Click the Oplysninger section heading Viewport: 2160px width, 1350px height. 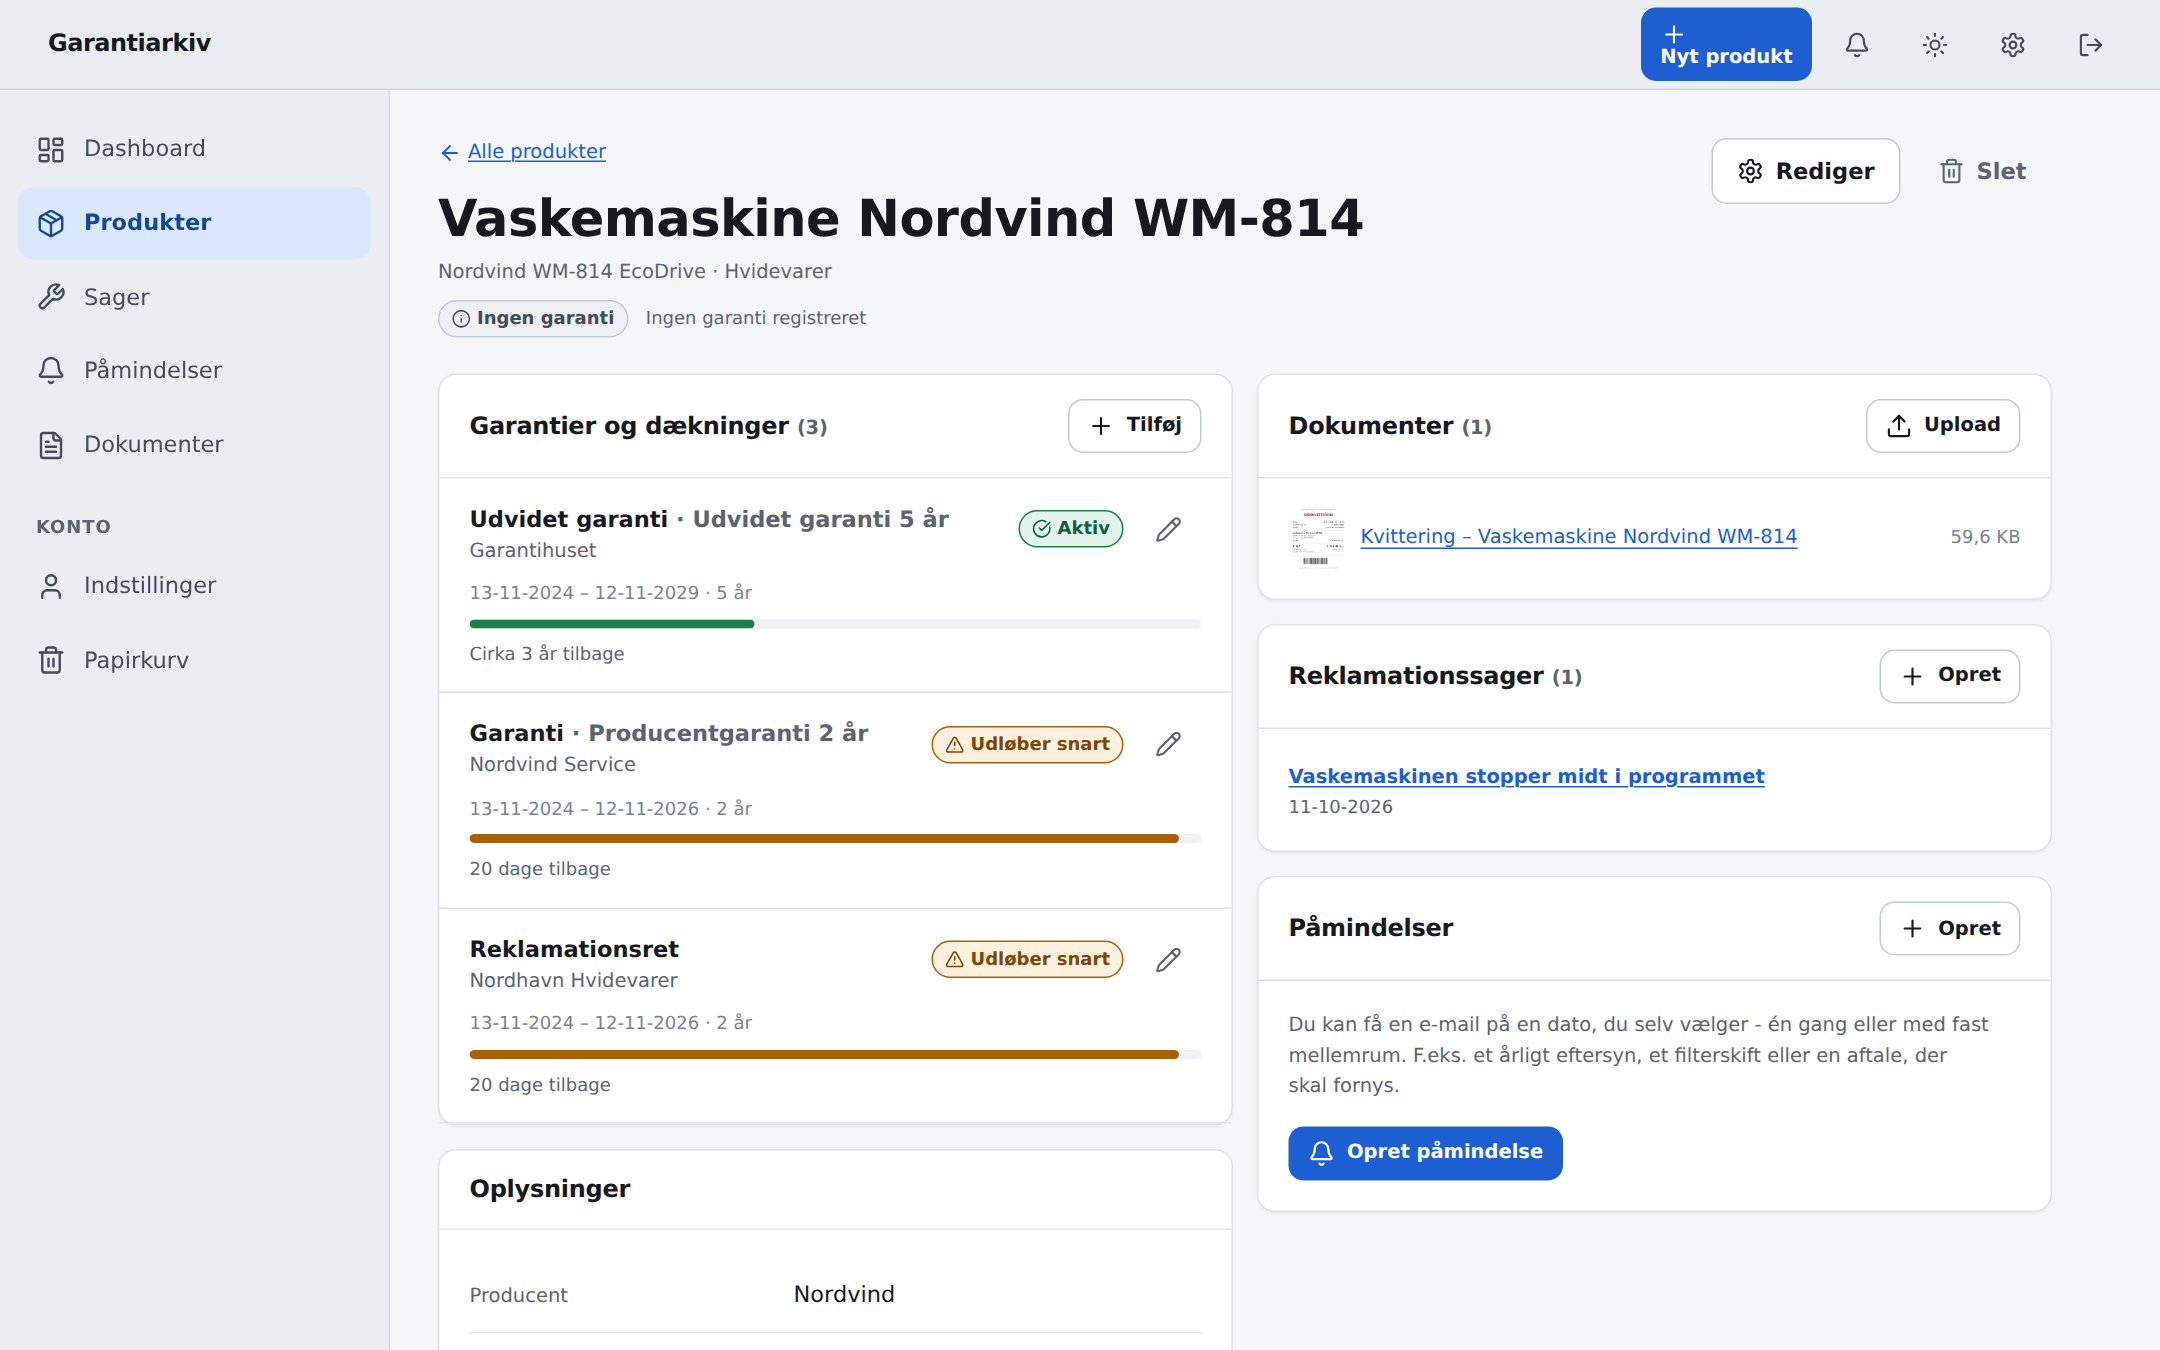[x=550, y=1189]
